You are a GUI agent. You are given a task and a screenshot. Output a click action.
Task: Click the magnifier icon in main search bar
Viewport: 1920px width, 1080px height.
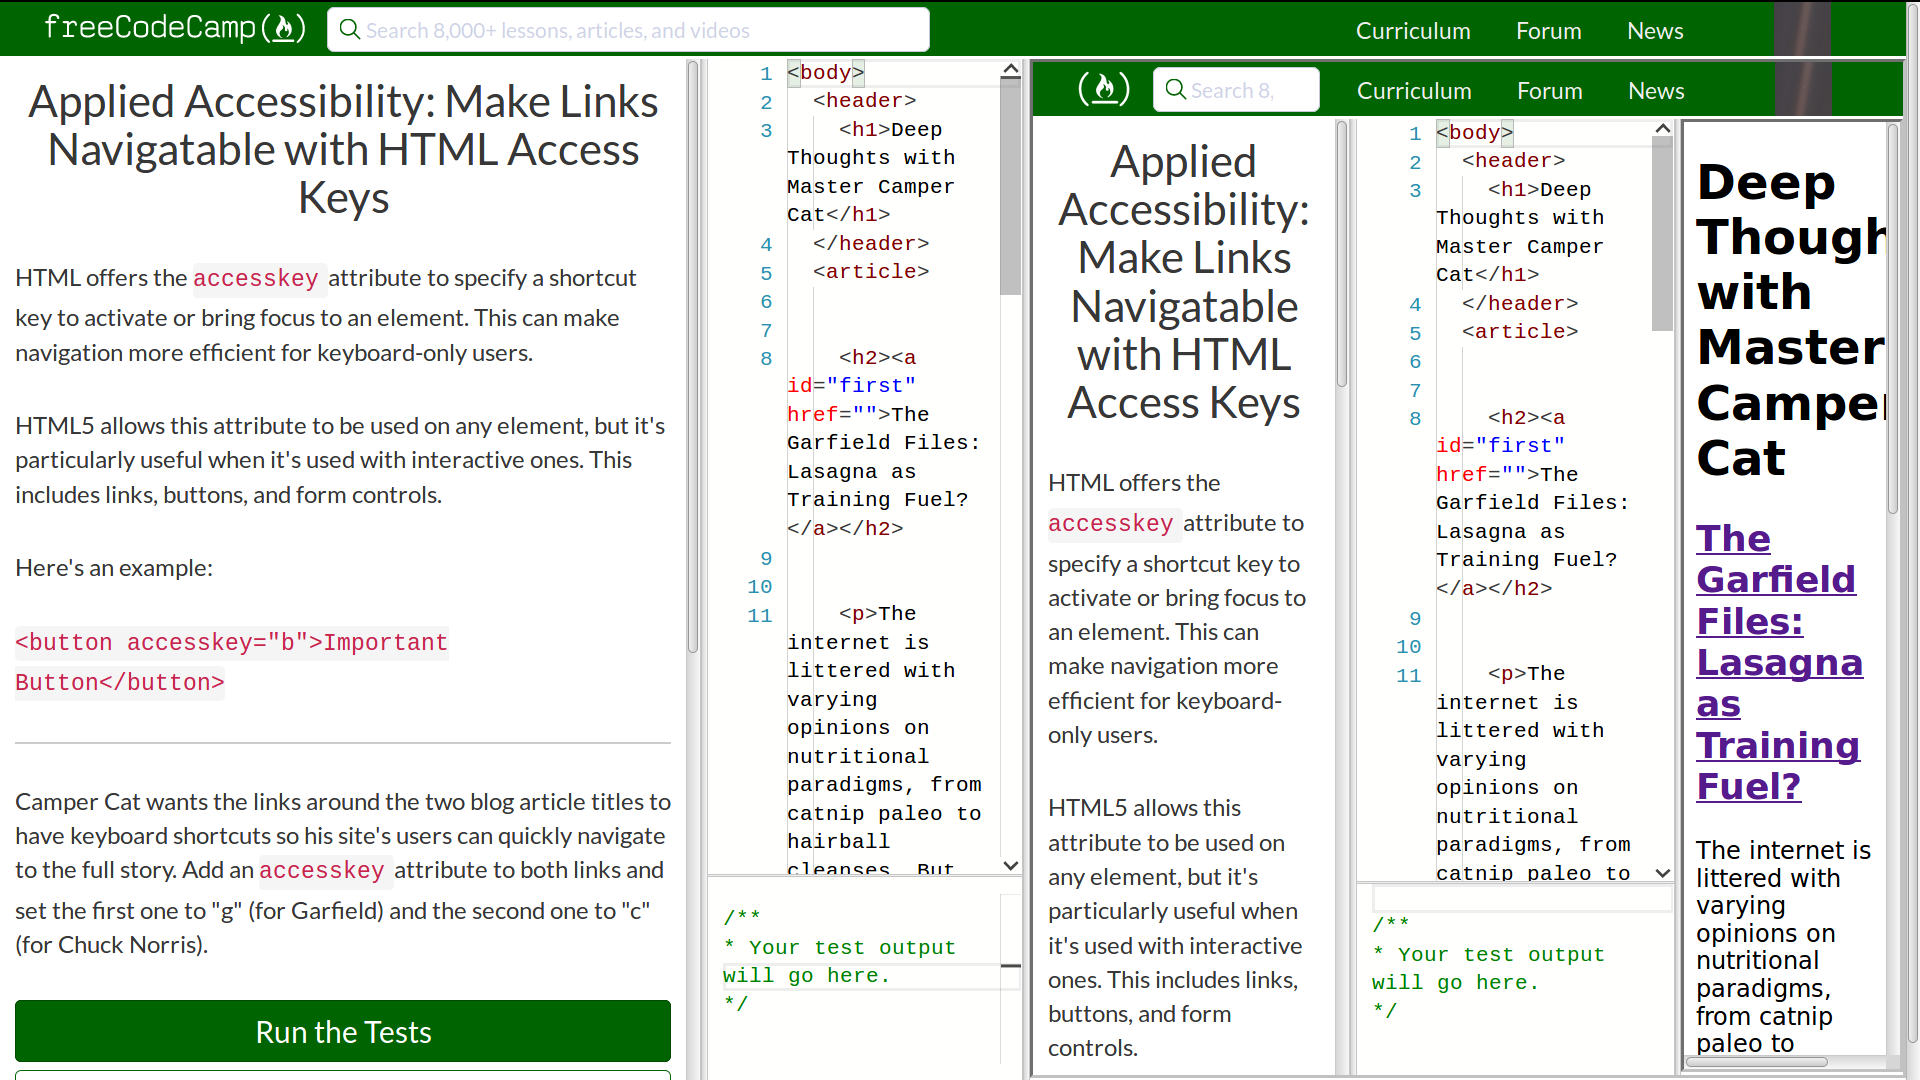349,30
